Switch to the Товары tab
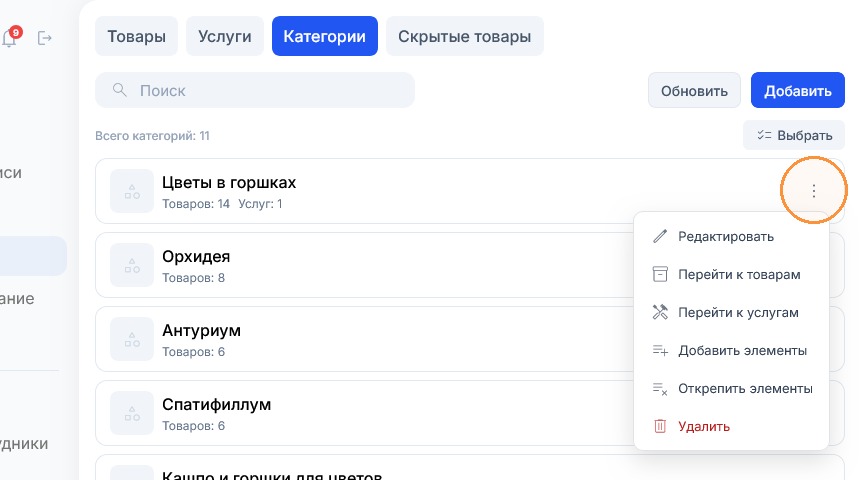This screenshot has height=480, width=861. click(136, 36)
